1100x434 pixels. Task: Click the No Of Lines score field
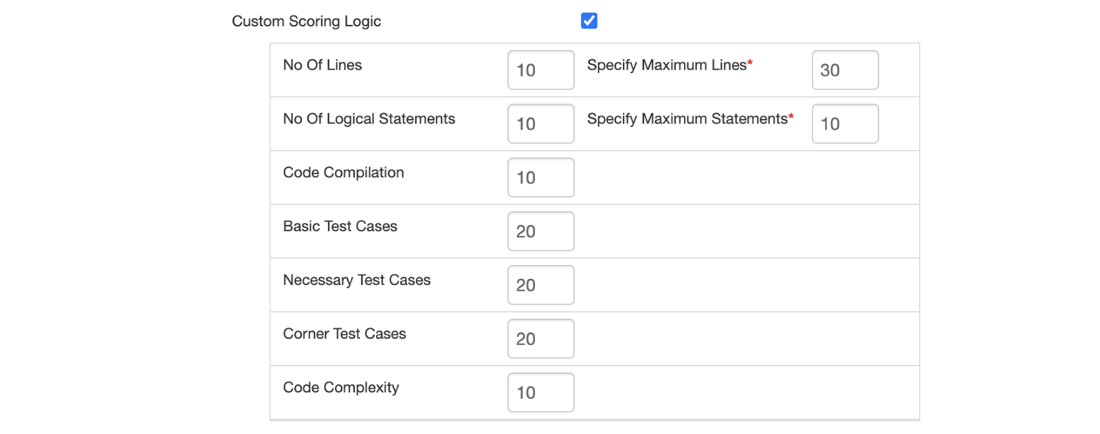click(540, 70)
